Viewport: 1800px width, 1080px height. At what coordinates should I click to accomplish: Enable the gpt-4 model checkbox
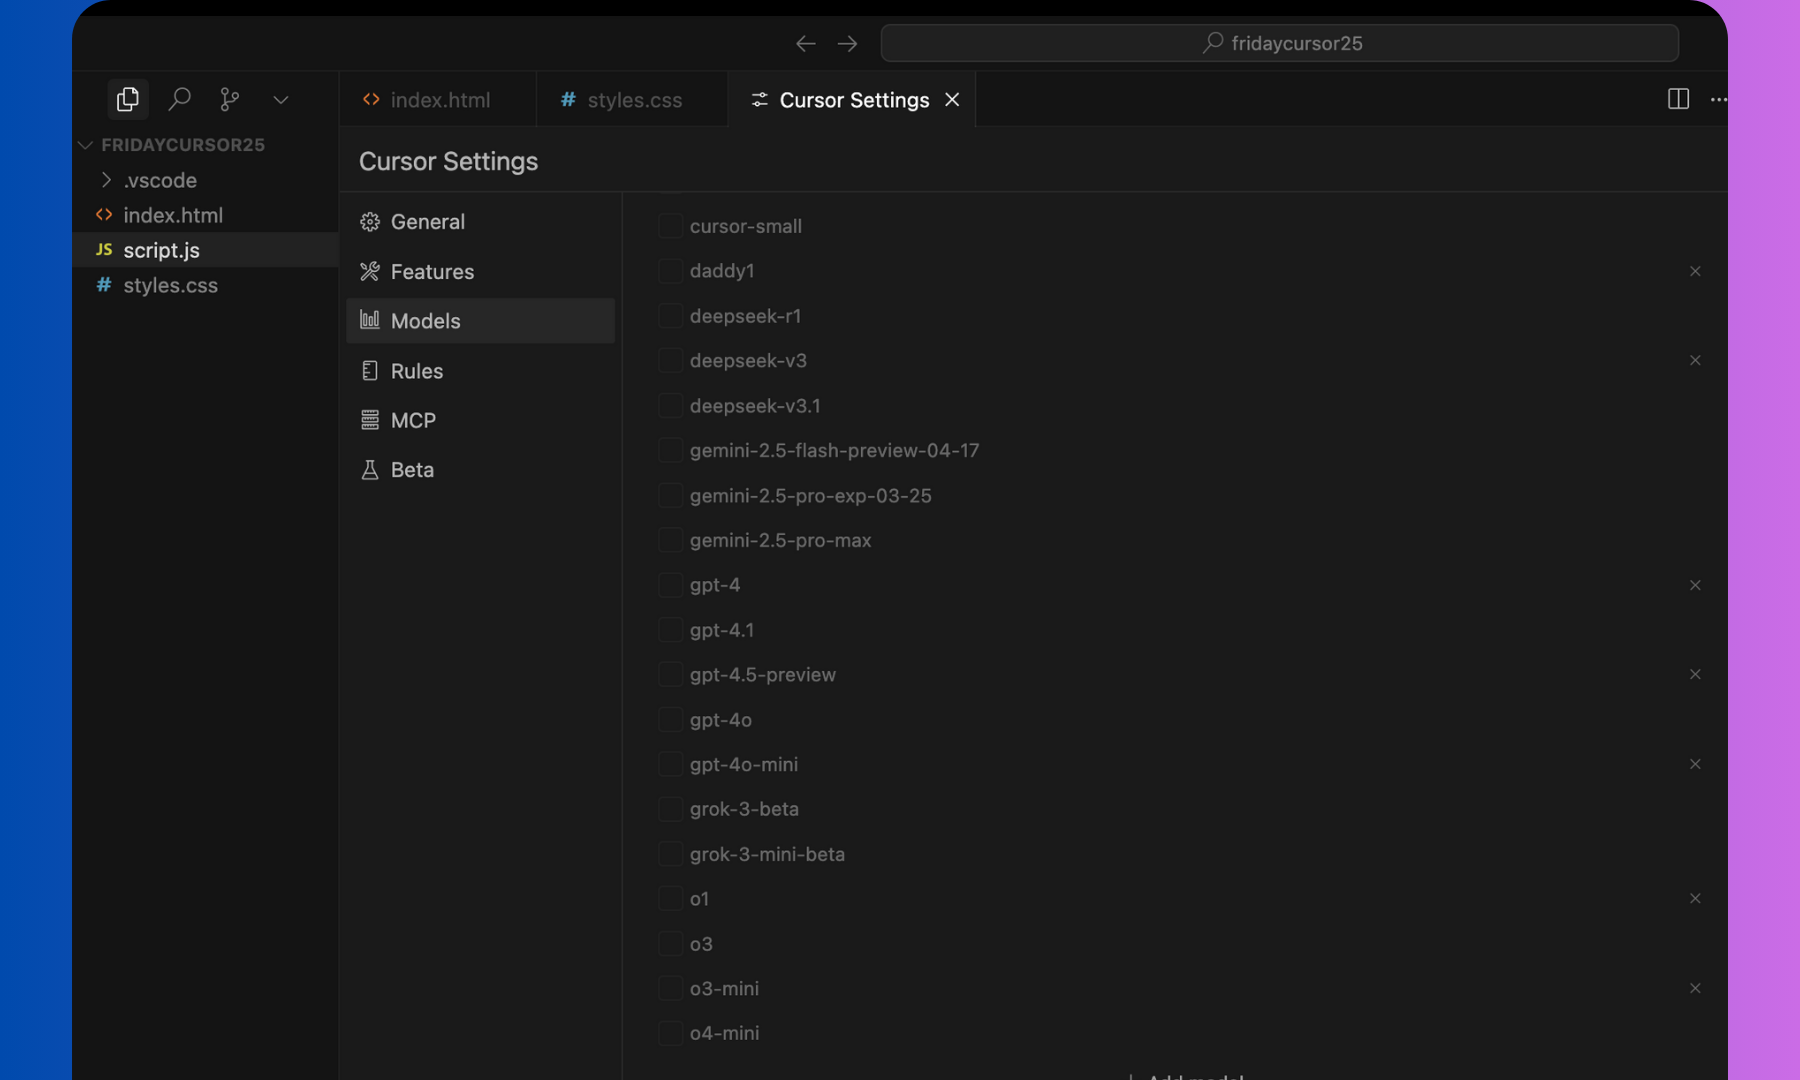pos(670,585)
